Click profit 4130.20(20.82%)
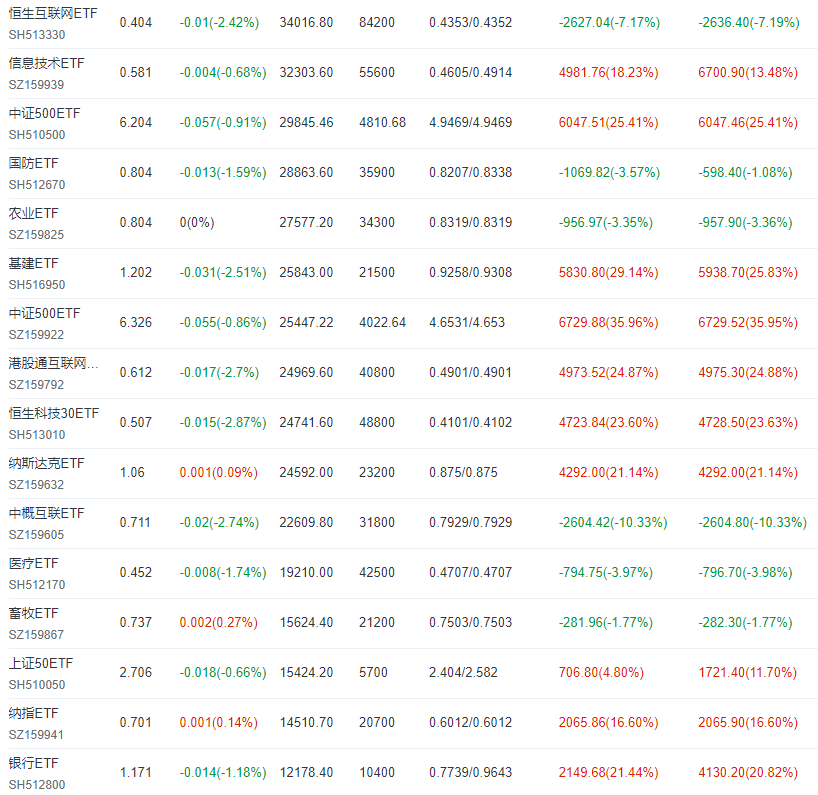 pyautogui.click(x=748, y=775)
